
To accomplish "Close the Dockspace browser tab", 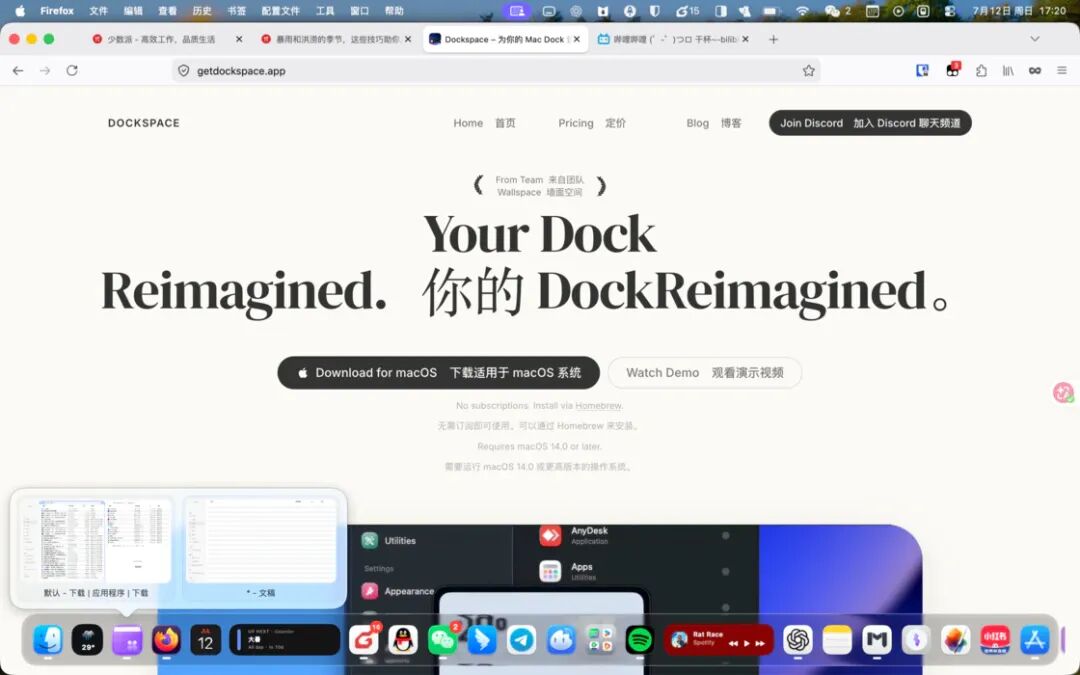I will point(577,39).
